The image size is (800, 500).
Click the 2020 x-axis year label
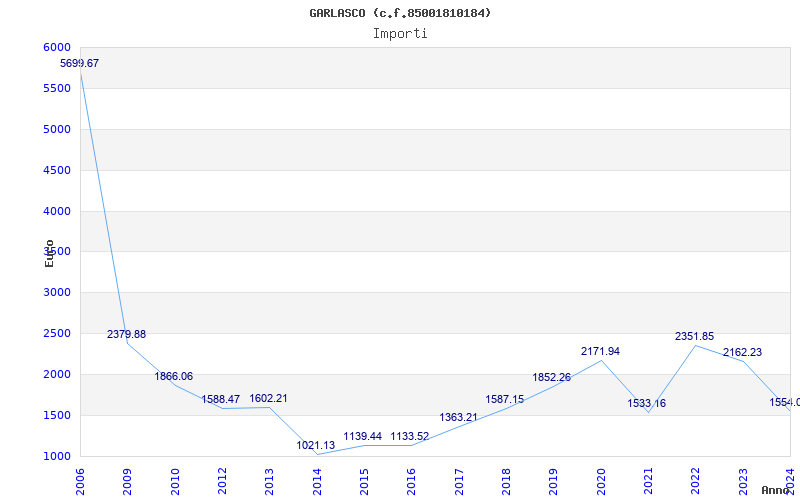pos(601,482)
